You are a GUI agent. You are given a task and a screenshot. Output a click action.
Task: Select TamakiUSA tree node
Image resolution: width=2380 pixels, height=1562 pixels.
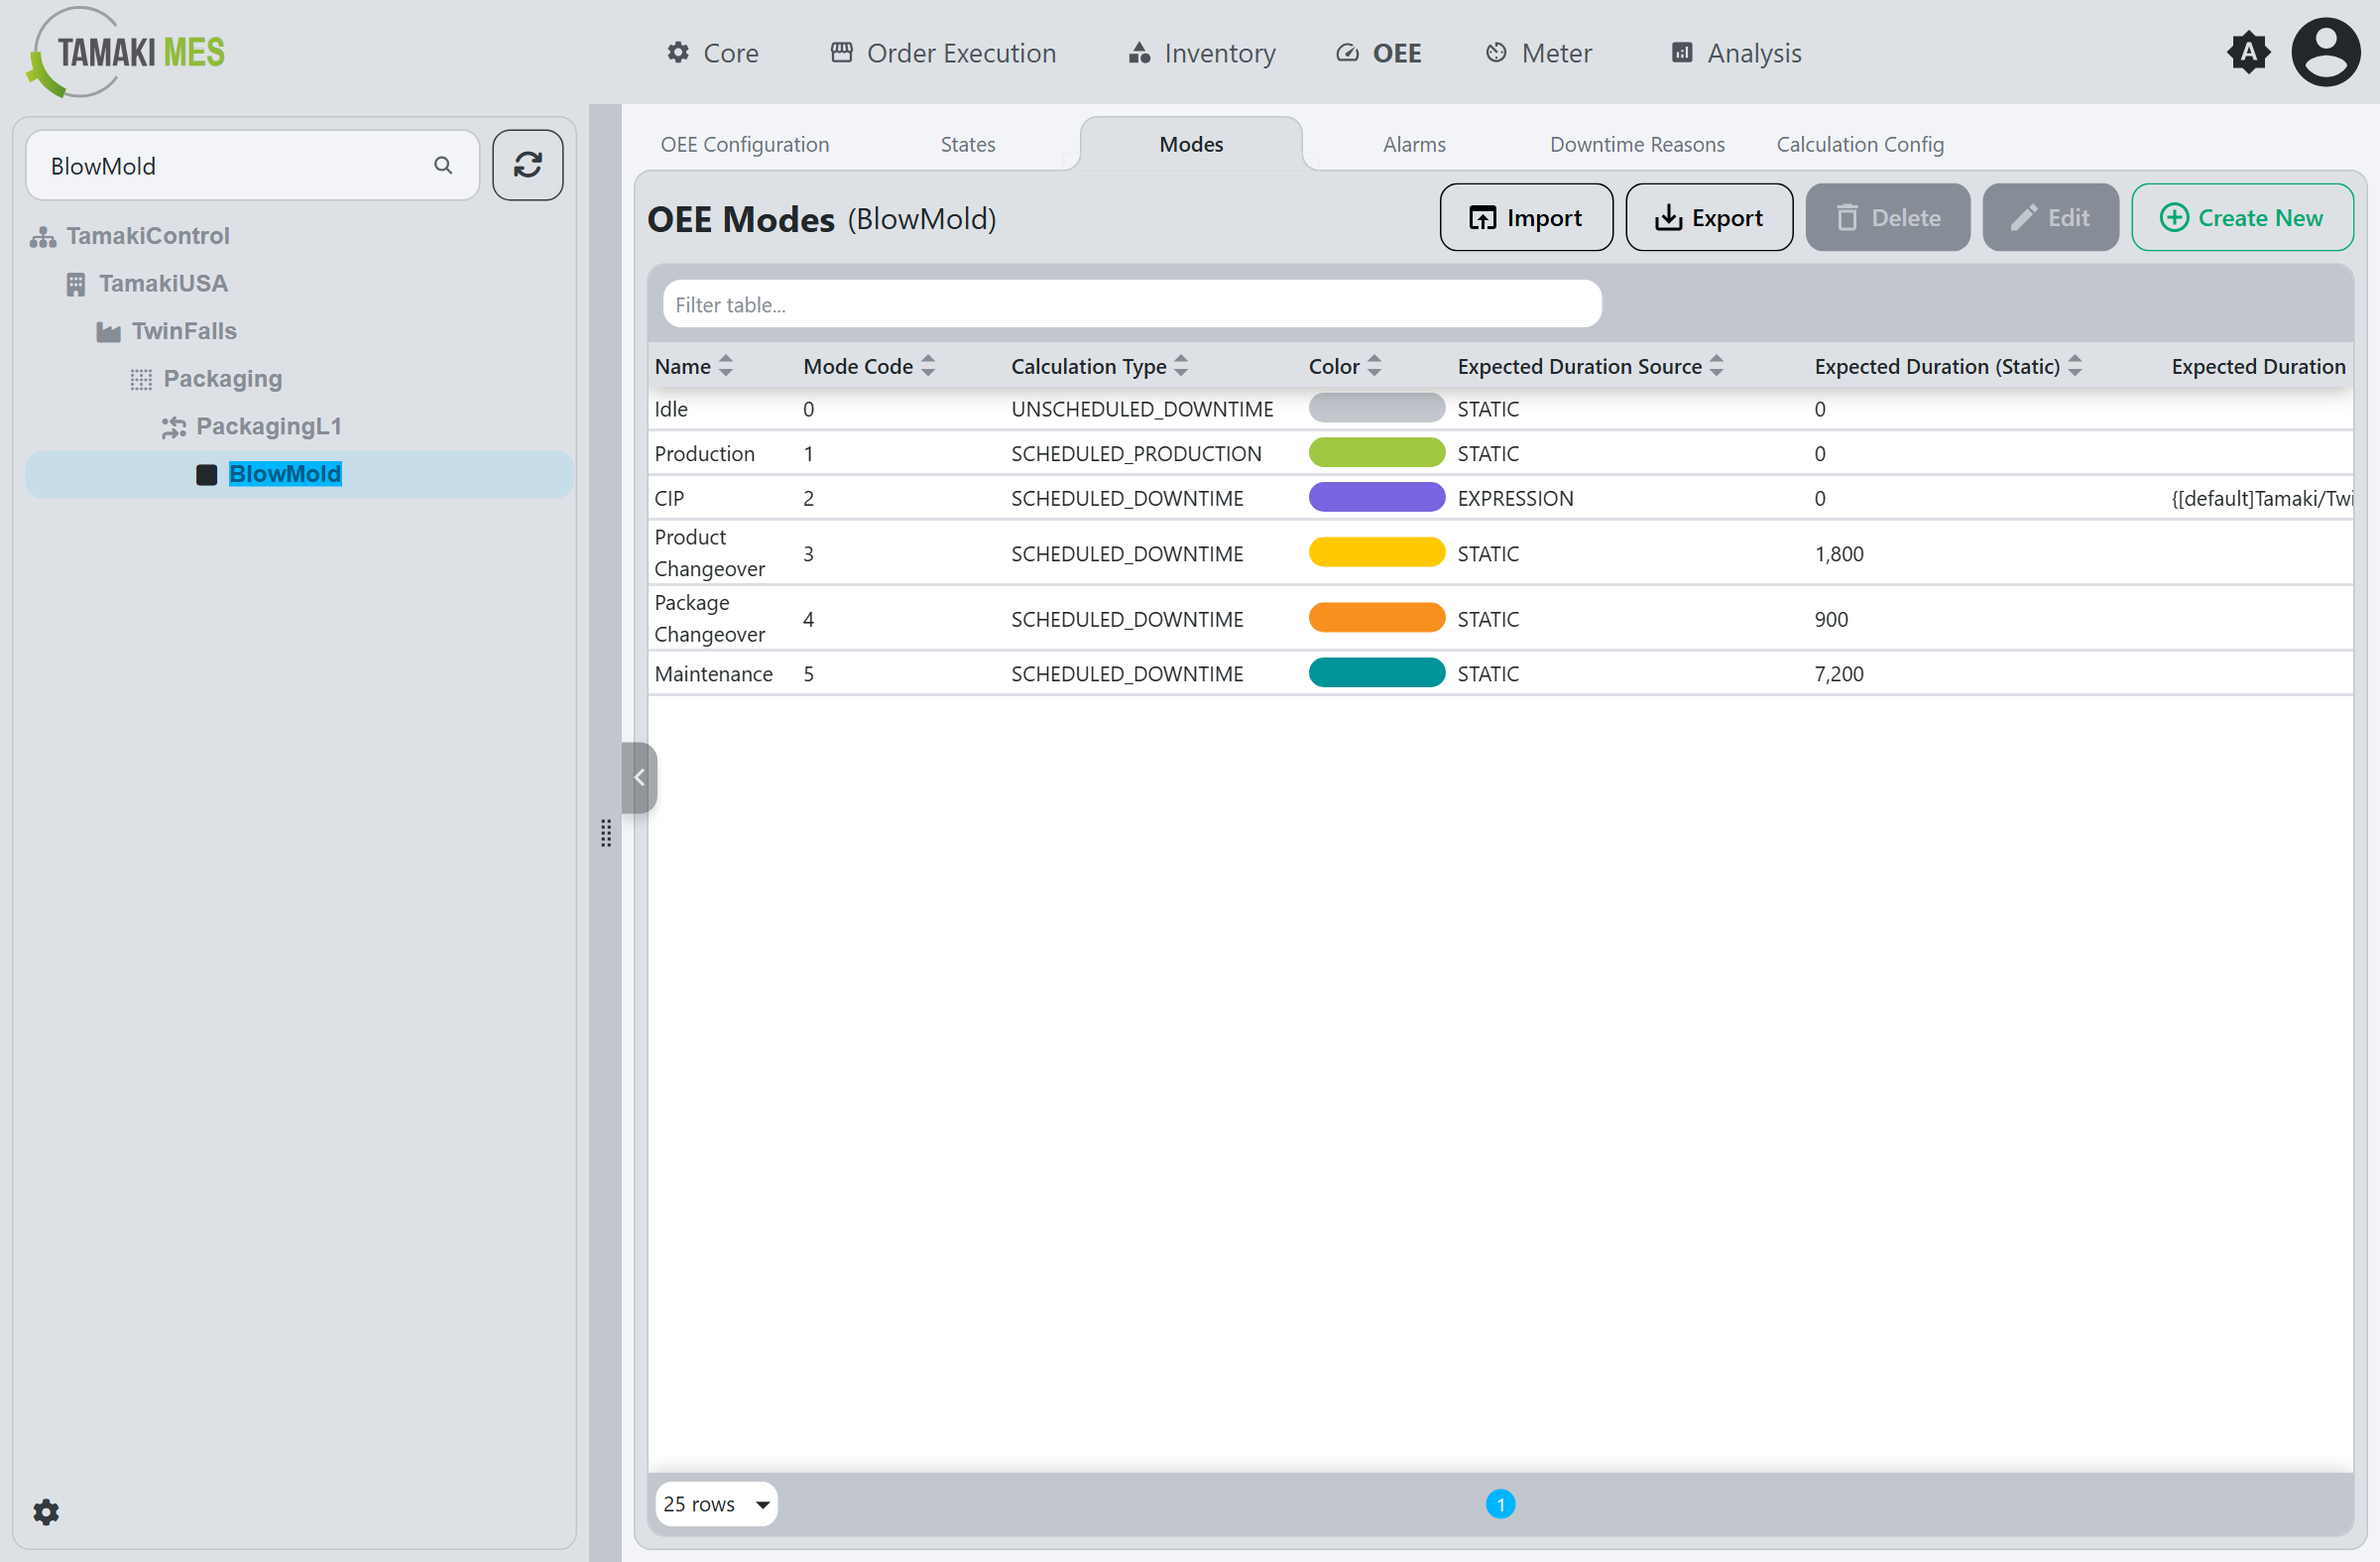coord(163,284)
